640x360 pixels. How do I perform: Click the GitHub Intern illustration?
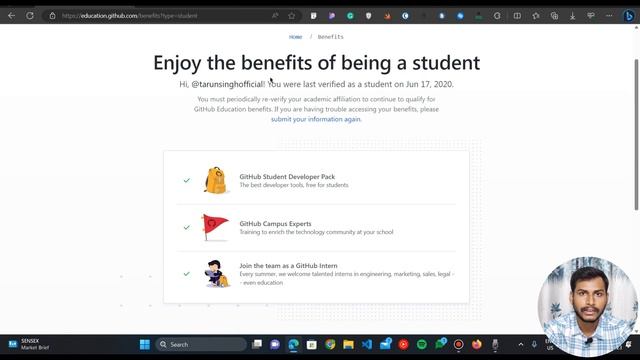pos(217,274)
